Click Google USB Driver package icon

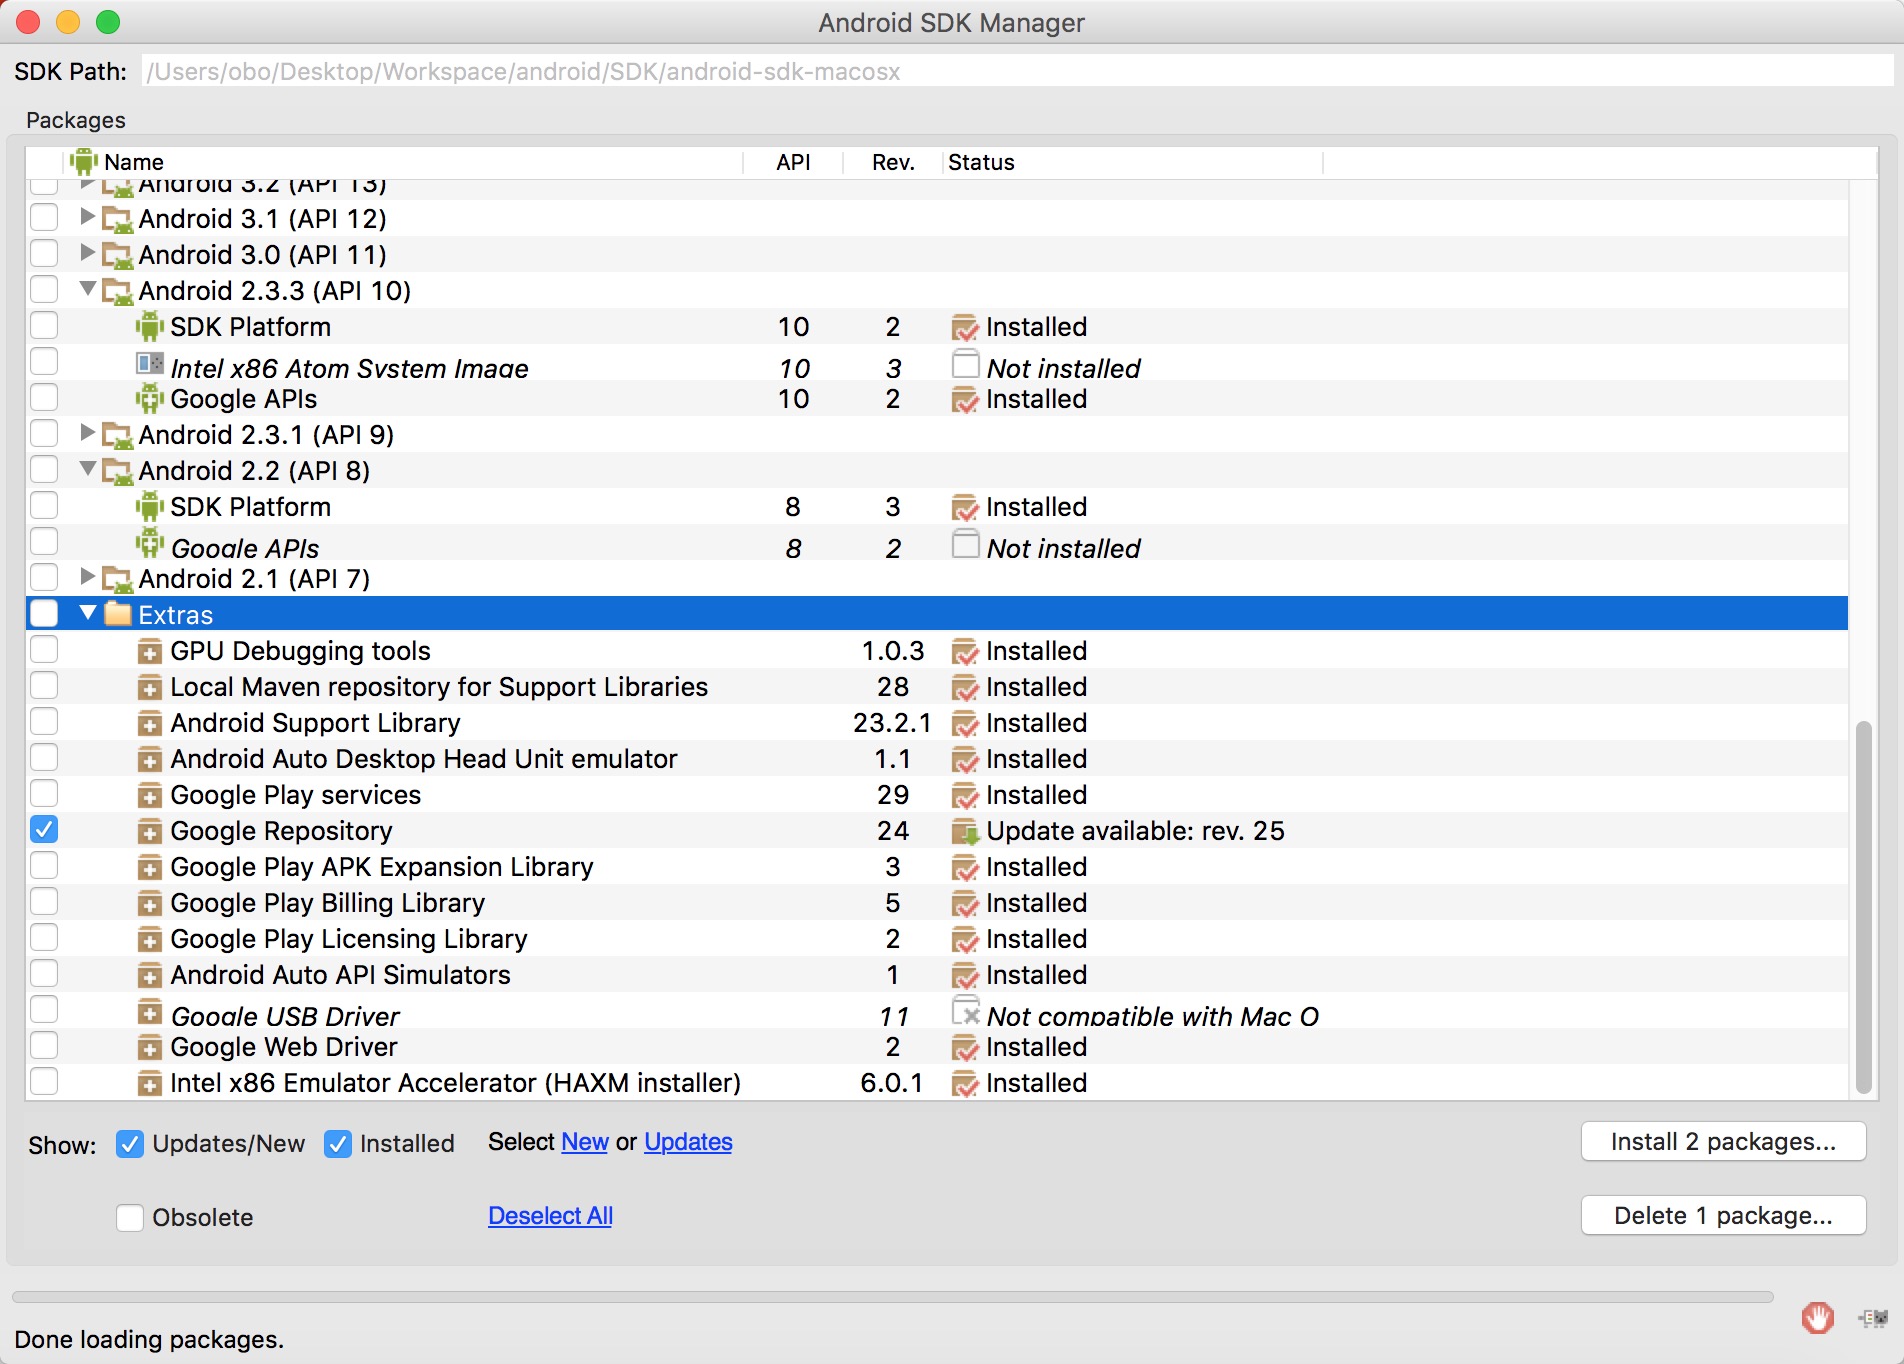click(x=149, y=1013)
